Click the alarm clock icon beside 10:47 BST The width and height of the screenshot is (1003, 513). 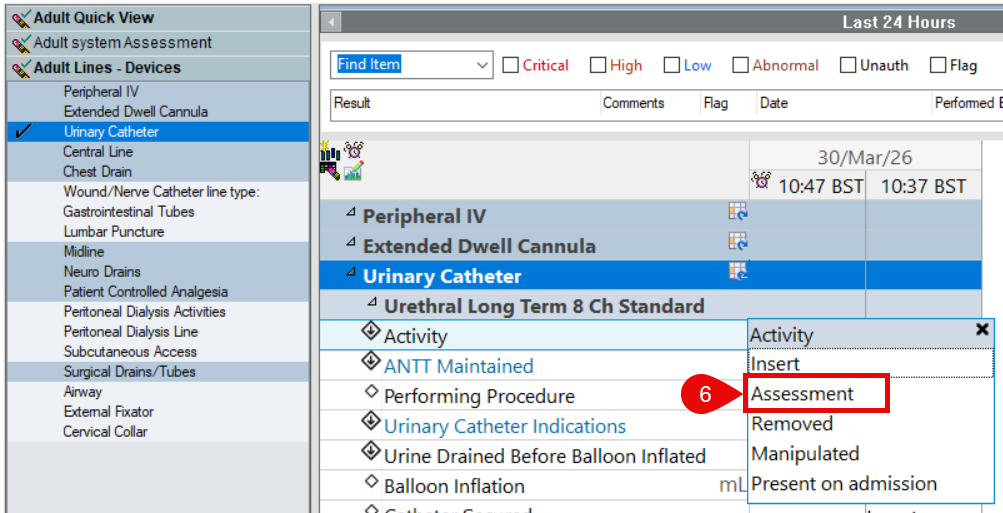click(762, 182)
